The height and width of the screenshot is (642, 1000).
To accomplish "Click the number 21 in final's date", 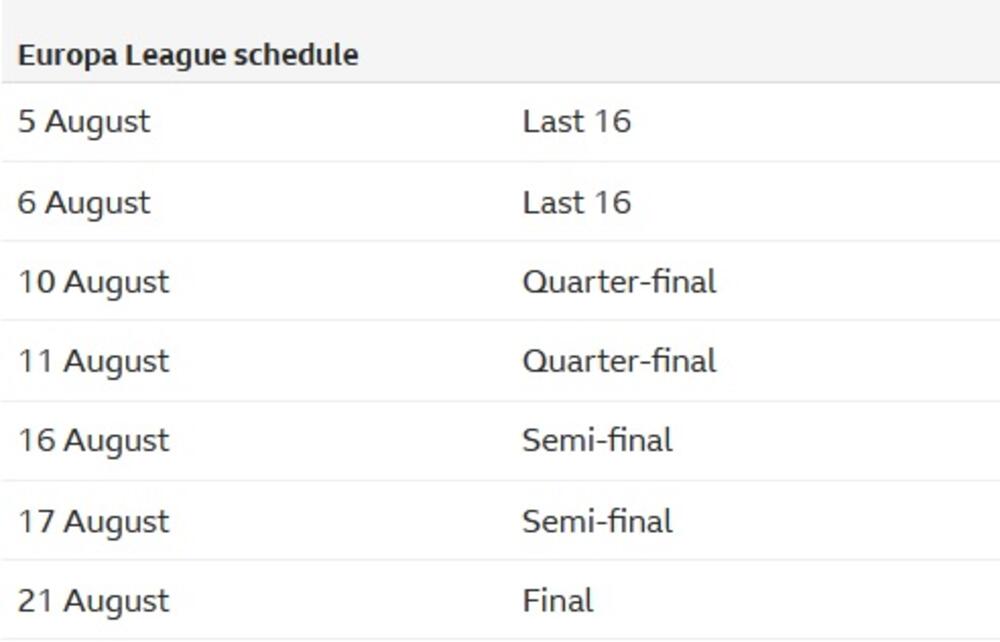I will click(x=35, y=601).
